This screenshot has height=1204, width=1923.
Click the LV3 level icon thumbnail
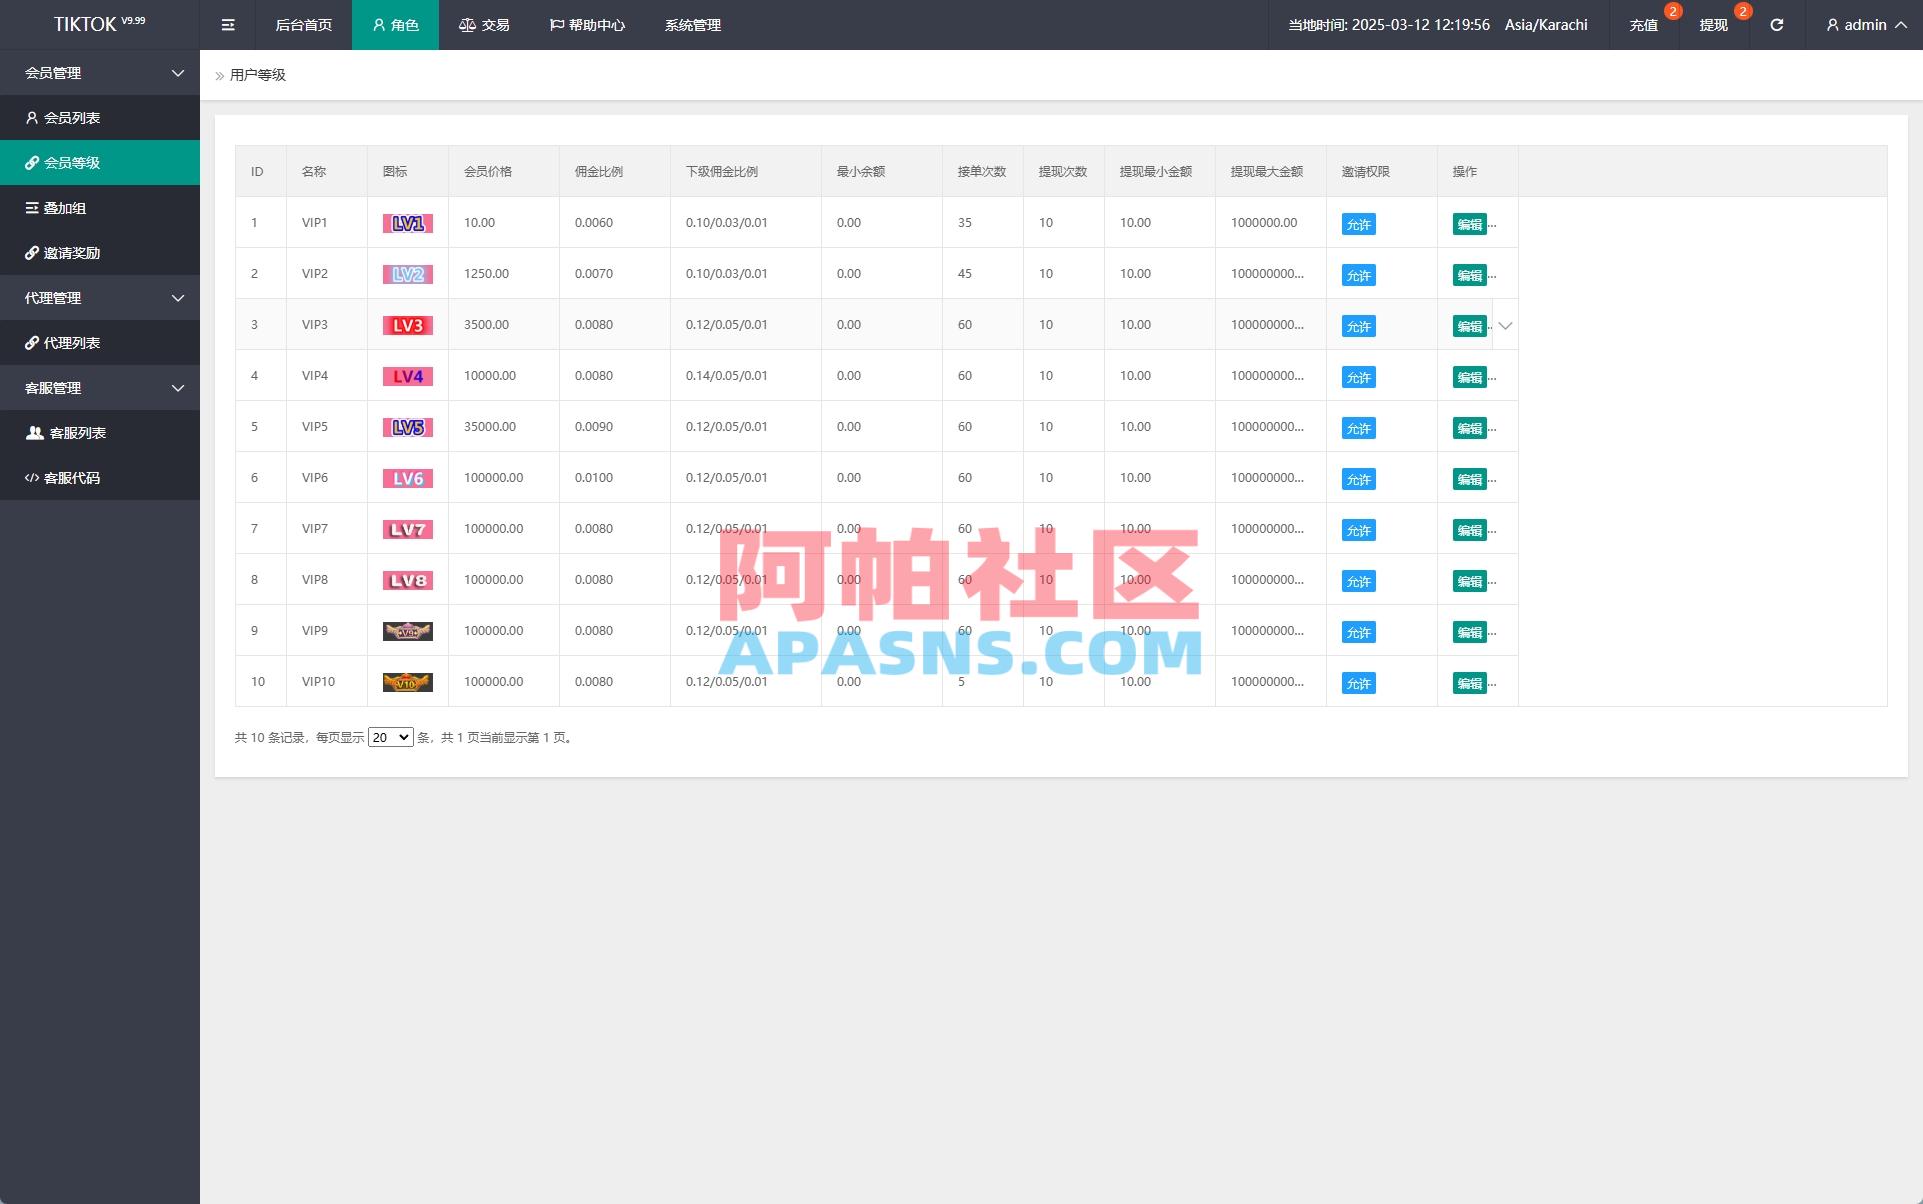pyautogui.click(x=407, y=325)
